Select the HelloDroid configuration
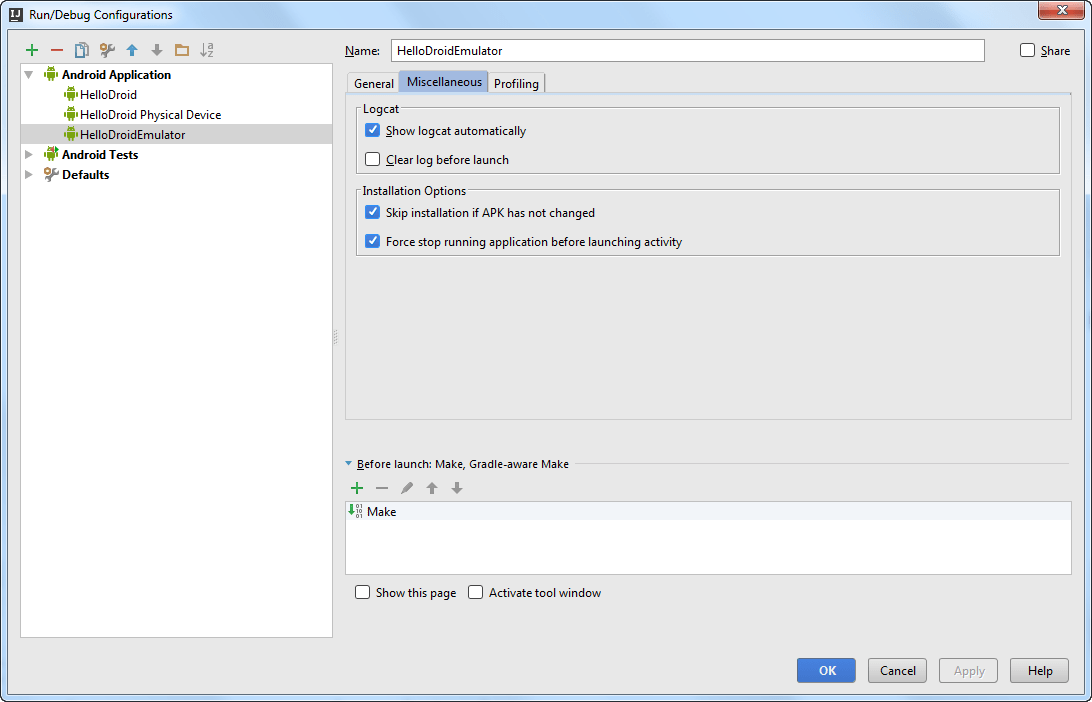This screenshot has width=1092, height=702. (108, 95)
